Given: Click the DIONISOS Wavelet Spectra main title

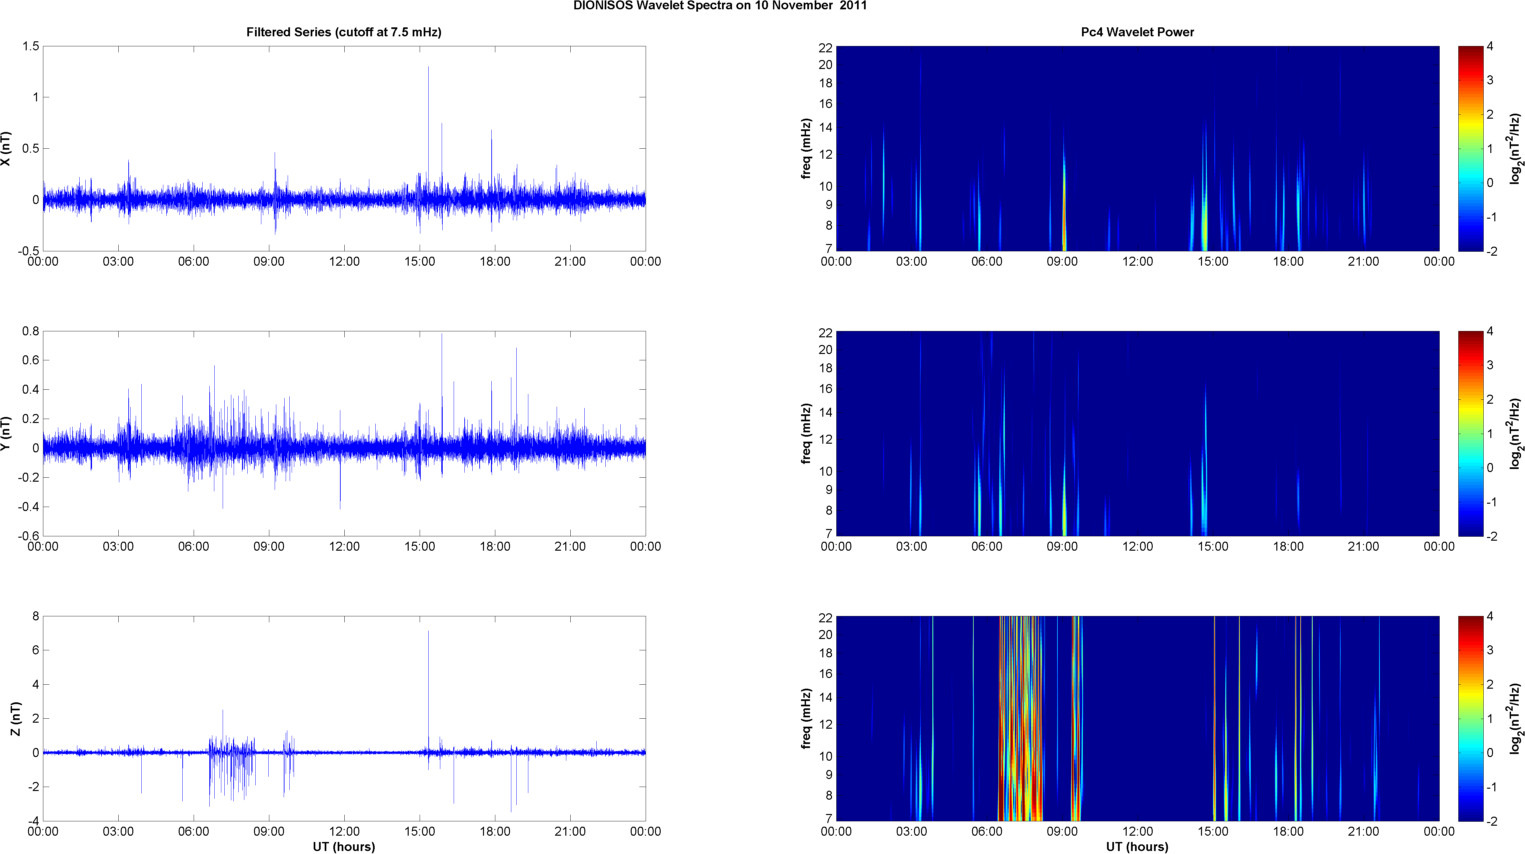Looking at the screenshot, I should tap(720, 6).
